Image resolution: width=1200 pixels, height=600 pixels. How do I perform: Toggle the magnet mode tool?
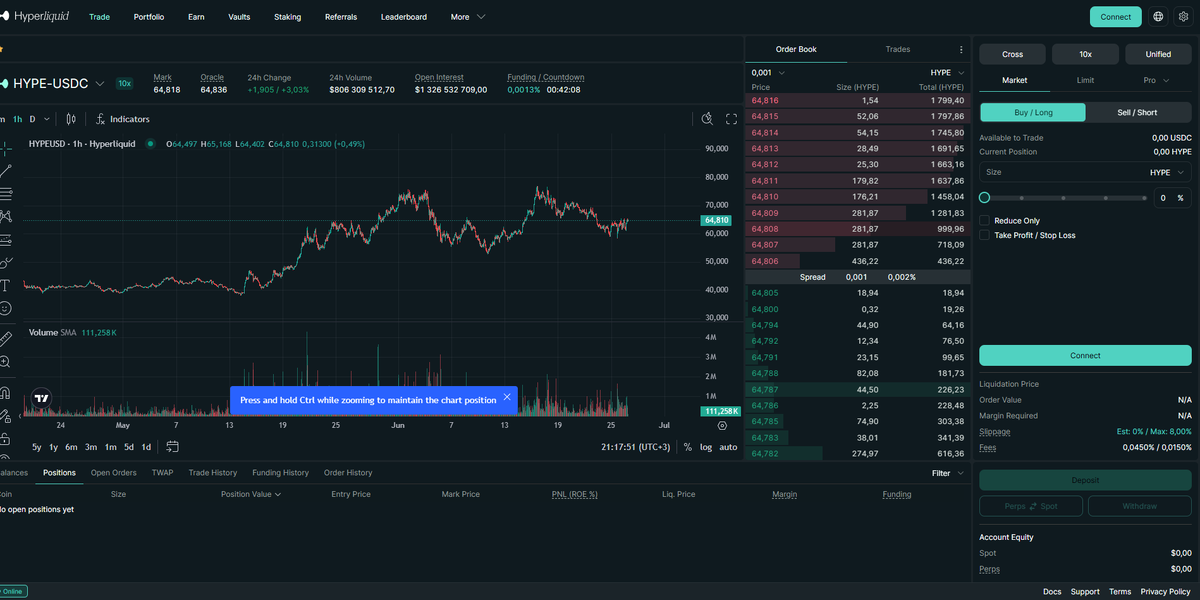click(5, 392)
